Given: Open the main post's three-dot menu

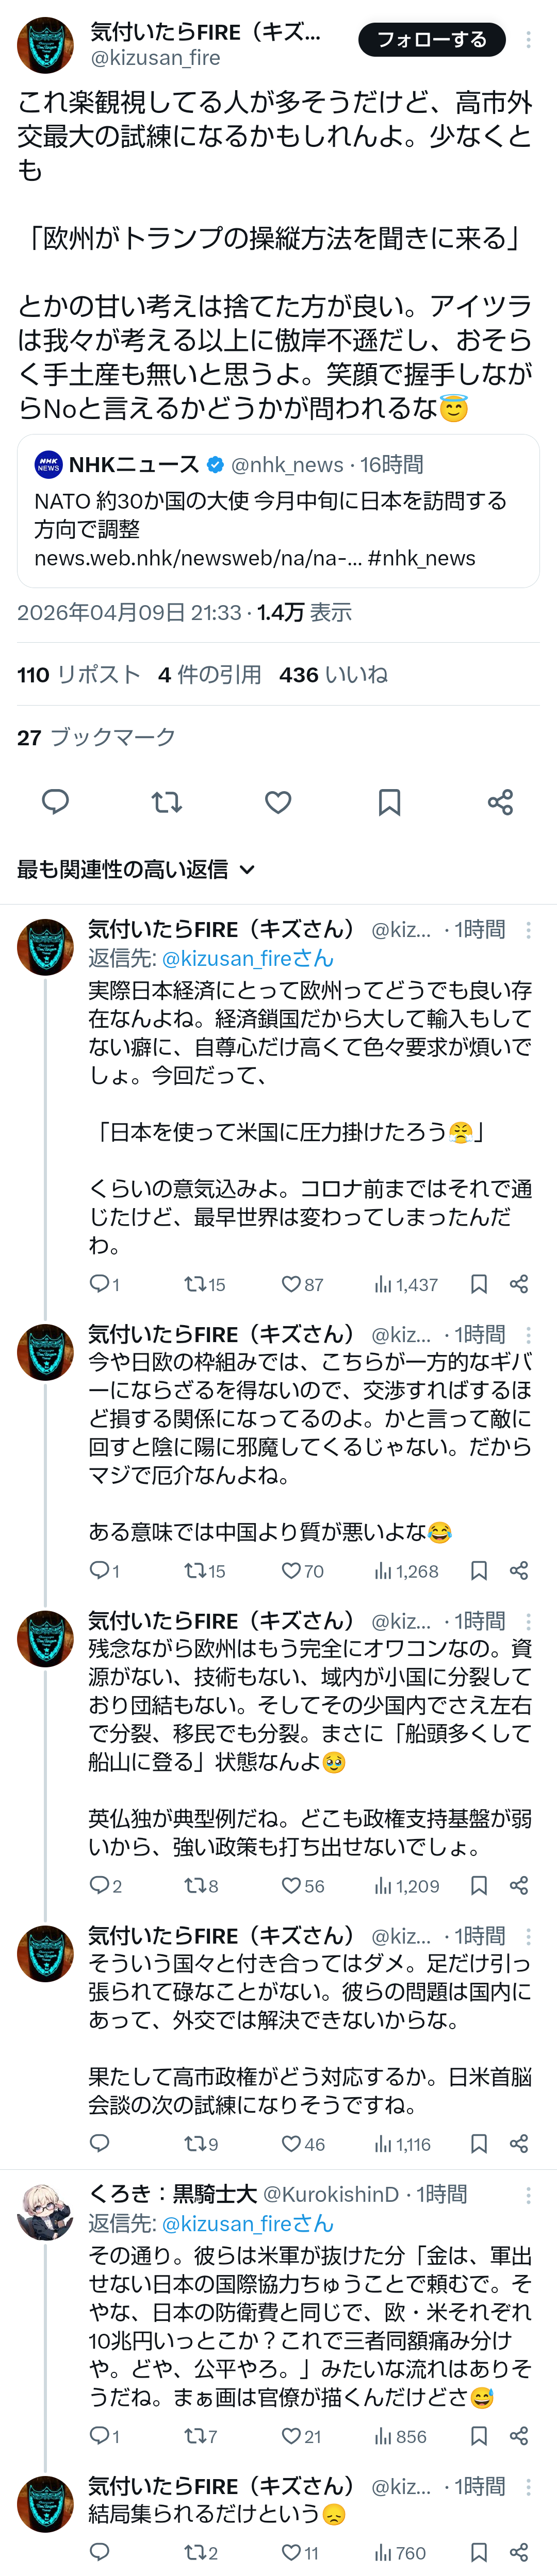Looking at the screenshot, I should [x=528, y=40].
